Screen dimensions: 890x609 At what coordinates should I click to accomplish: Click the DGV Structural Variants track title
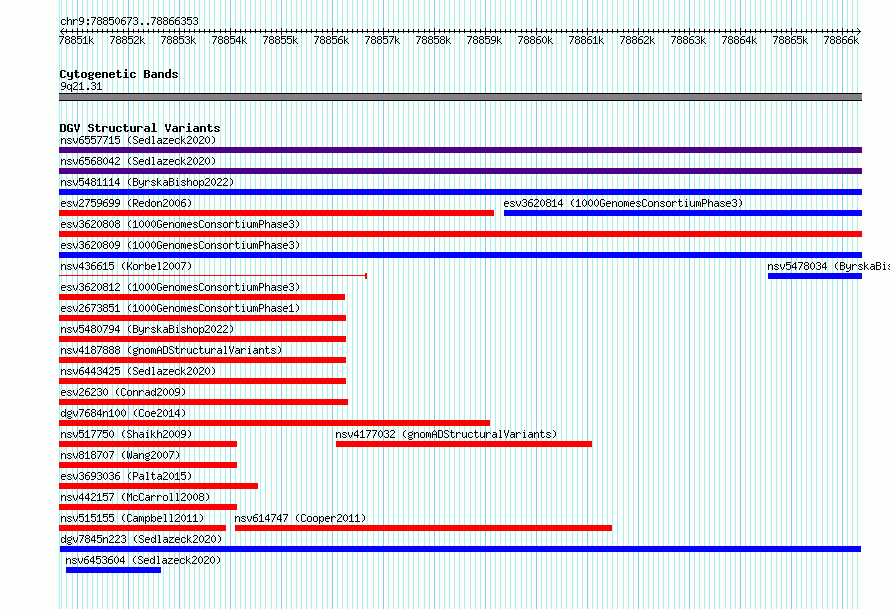[140, 128]
